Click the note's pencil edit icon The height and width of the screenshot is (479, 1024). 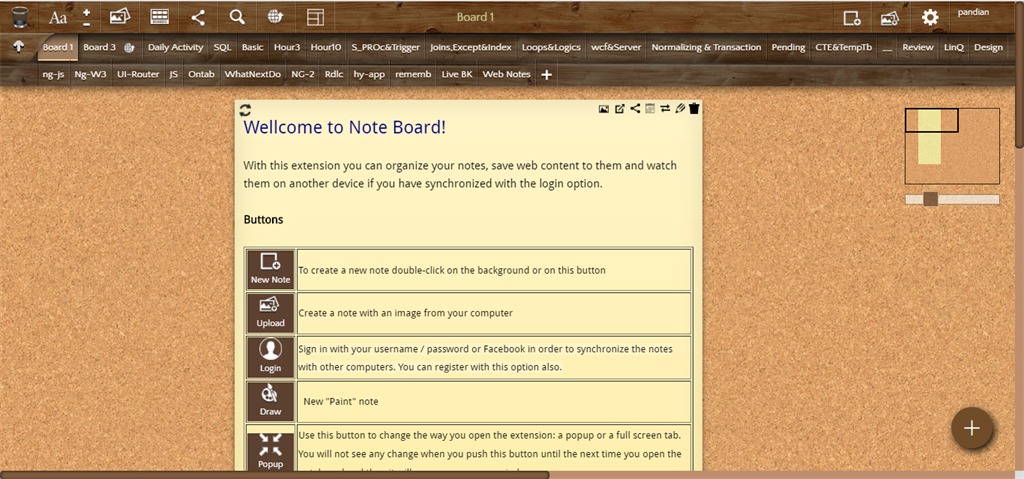[680, 108]
